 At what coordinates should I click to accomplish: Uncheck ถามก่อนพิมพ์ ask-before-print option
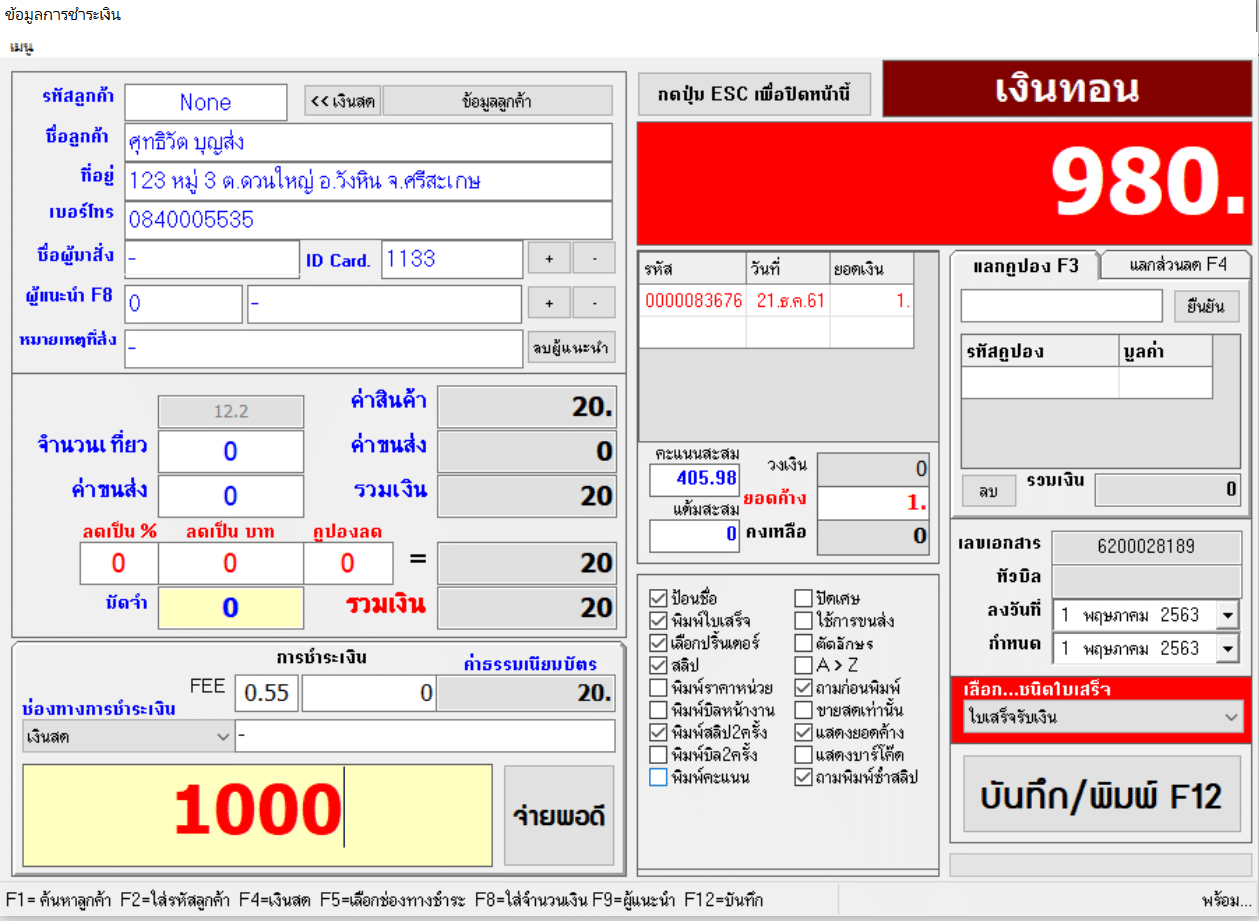(805, 687)
